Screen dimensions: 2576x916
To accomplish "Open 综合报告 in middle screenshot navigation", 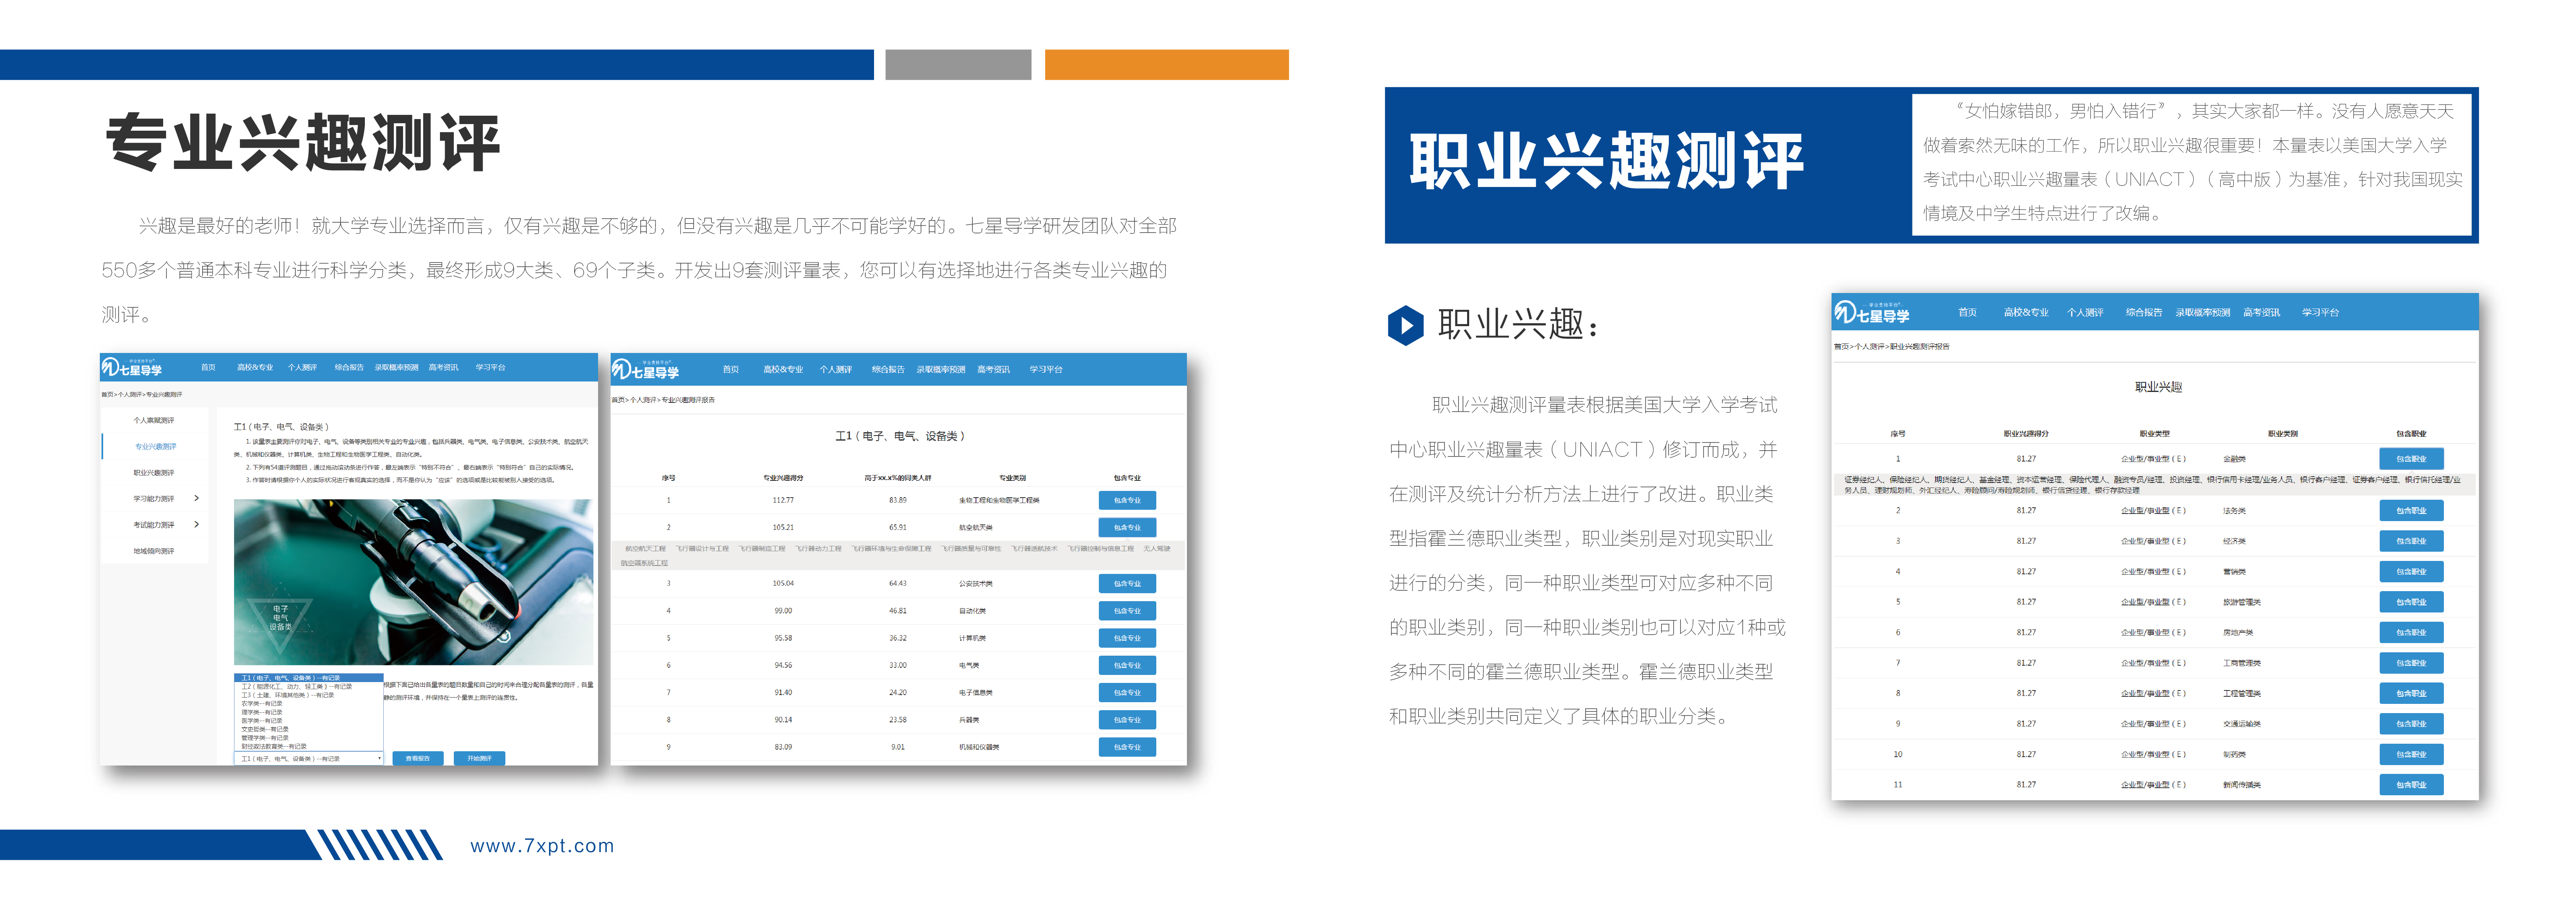I will click(x=887, y=370).
